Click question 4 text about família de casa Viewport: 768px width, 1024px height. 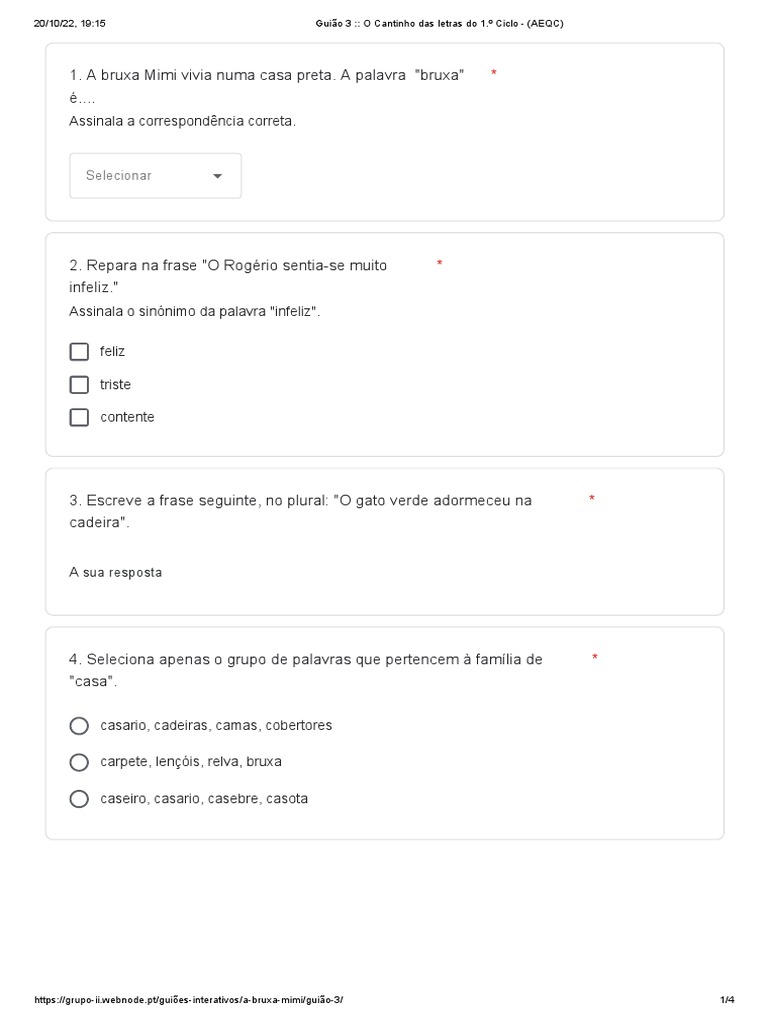[306, 660]
